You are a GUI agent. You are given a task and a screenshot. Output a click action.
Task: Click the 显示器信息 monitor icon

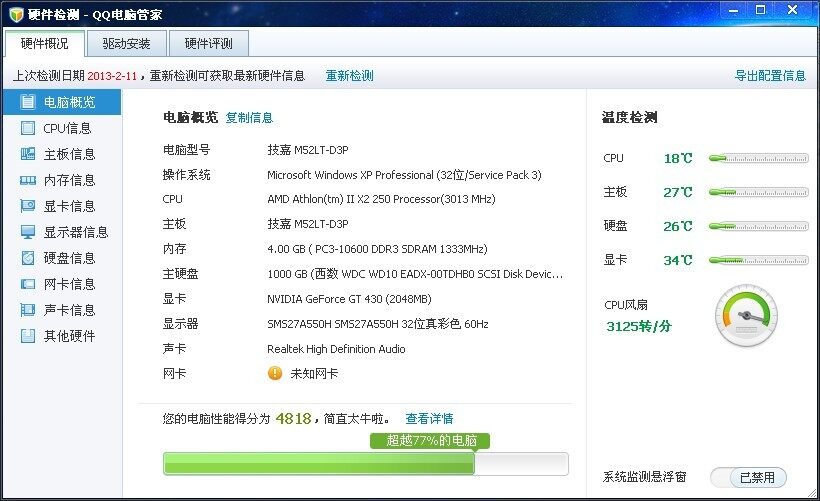click(28, 232)
